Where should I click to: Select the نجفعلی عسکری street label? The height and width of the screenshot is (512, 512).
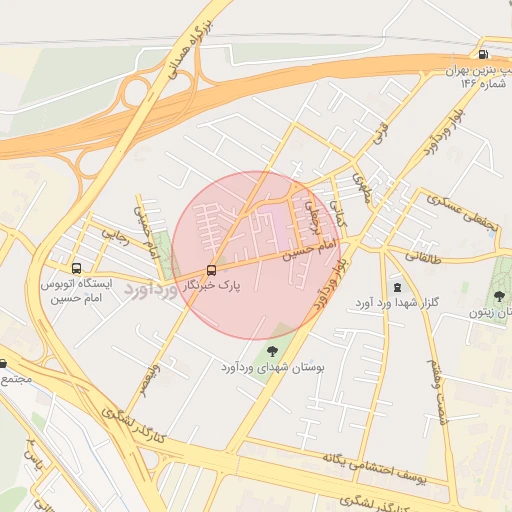pyautogui.click(x=462, y=213)
